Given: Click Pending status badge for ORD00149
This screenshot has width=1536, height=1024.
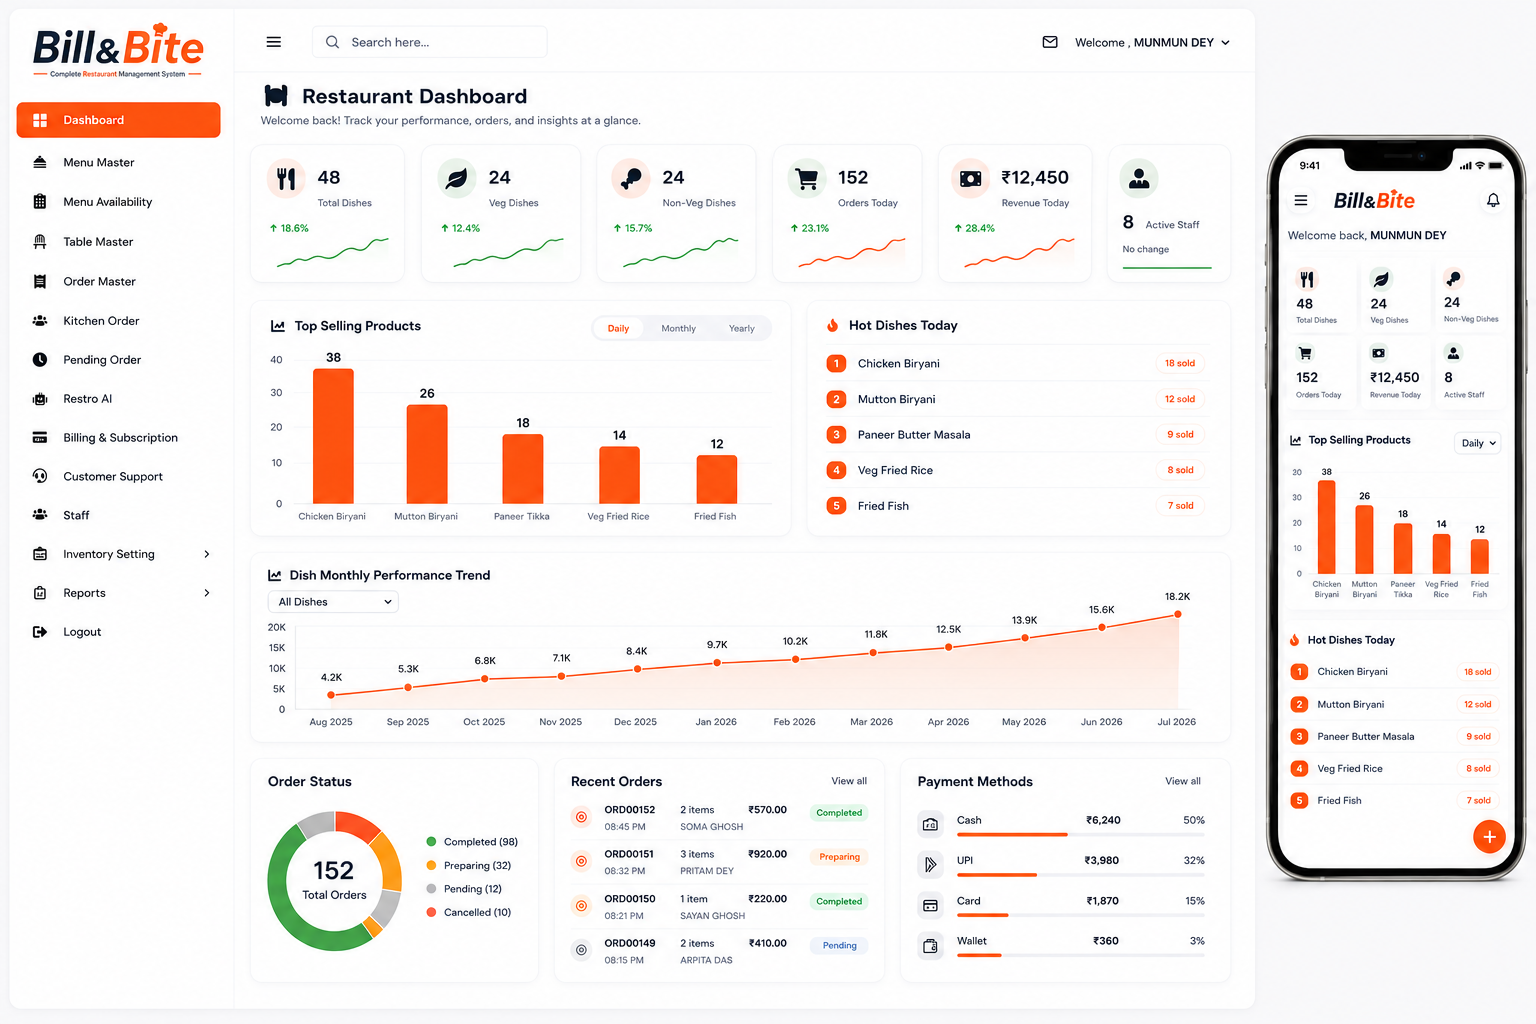Looking at the screenshot, I should (839, 945).
